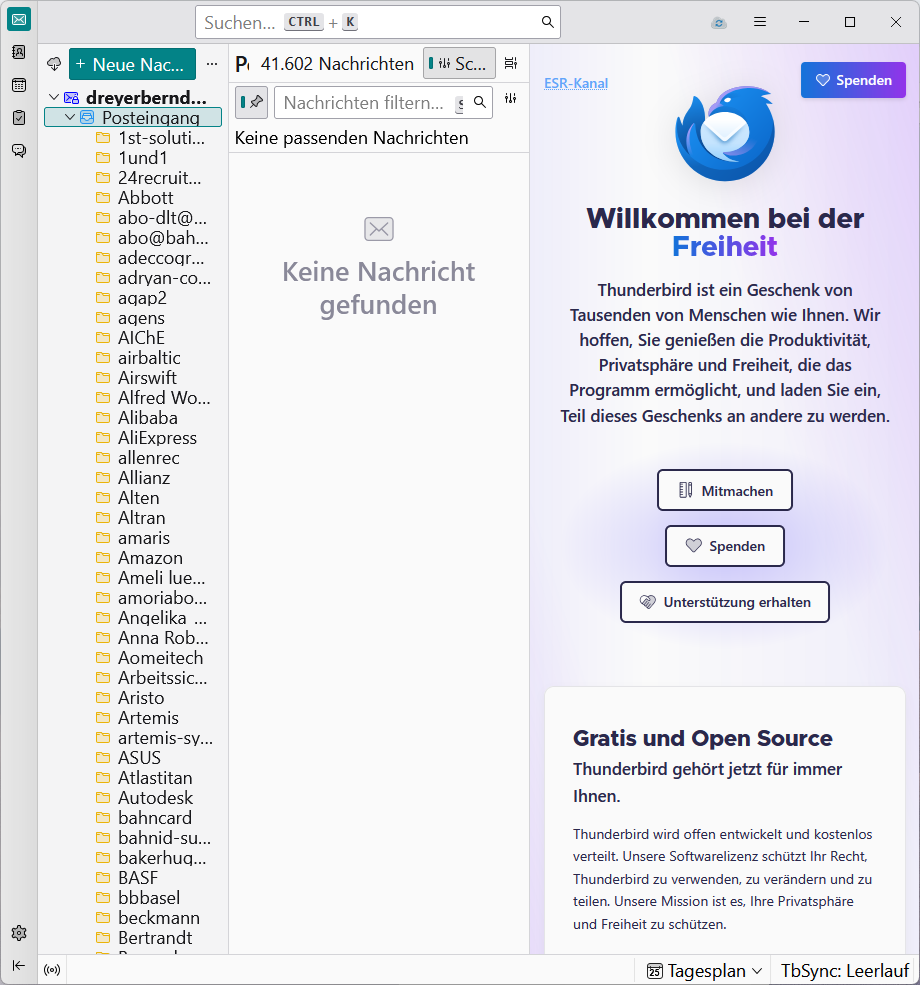The image size is (920, 985).
Task: Select the beckmann folder
Action: (x=158, y=918)
